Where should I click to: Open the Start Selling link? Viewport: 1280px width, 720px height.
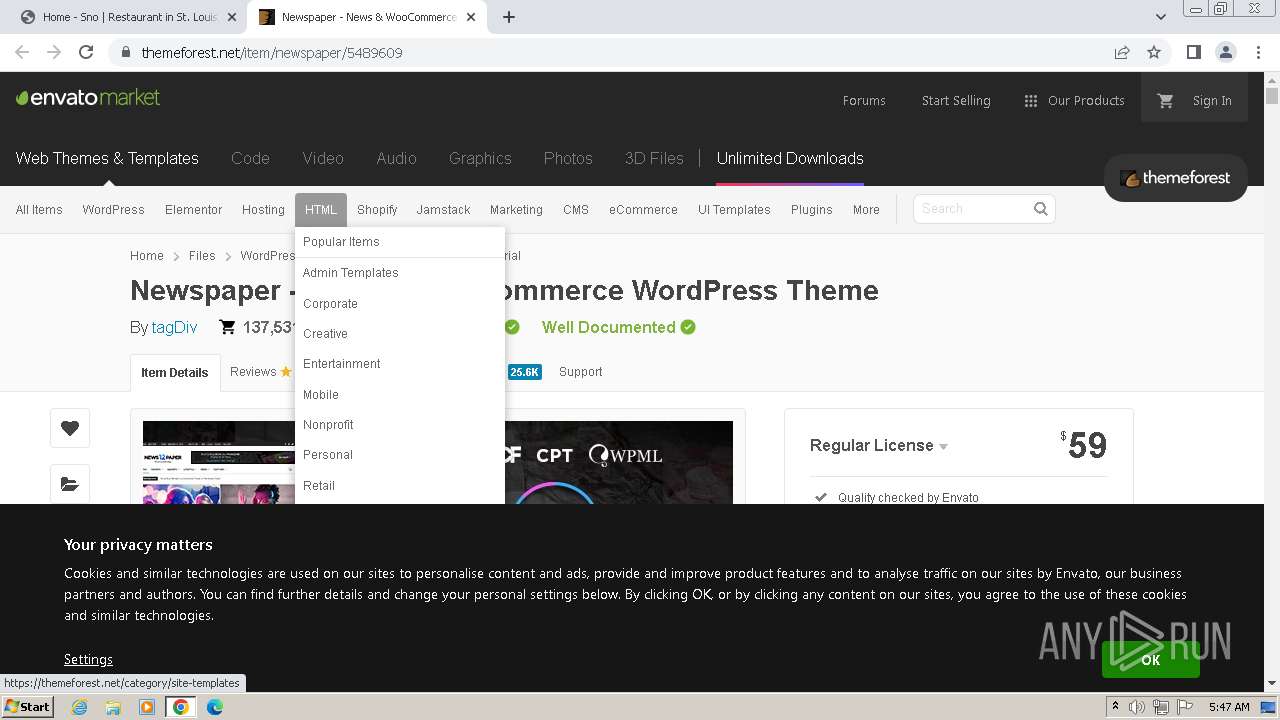point(956,100)
